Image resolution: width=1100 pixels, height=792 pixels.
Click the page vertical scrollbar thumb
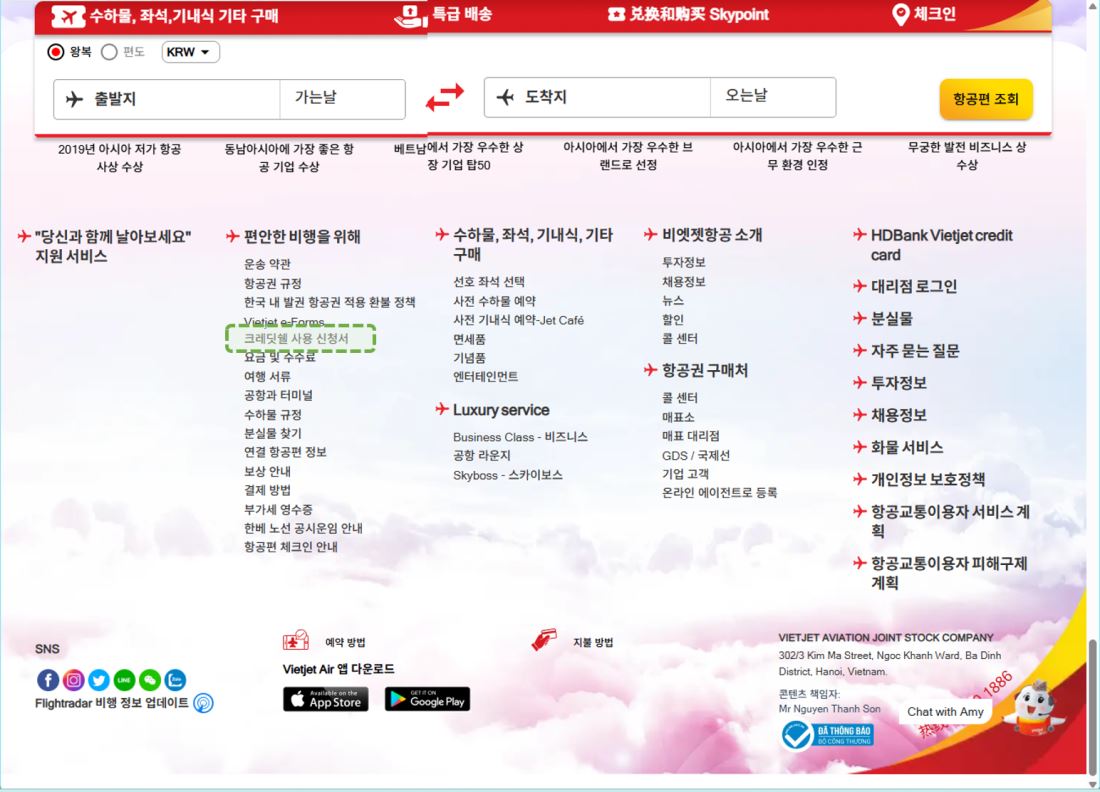[x=1093, y=705]
